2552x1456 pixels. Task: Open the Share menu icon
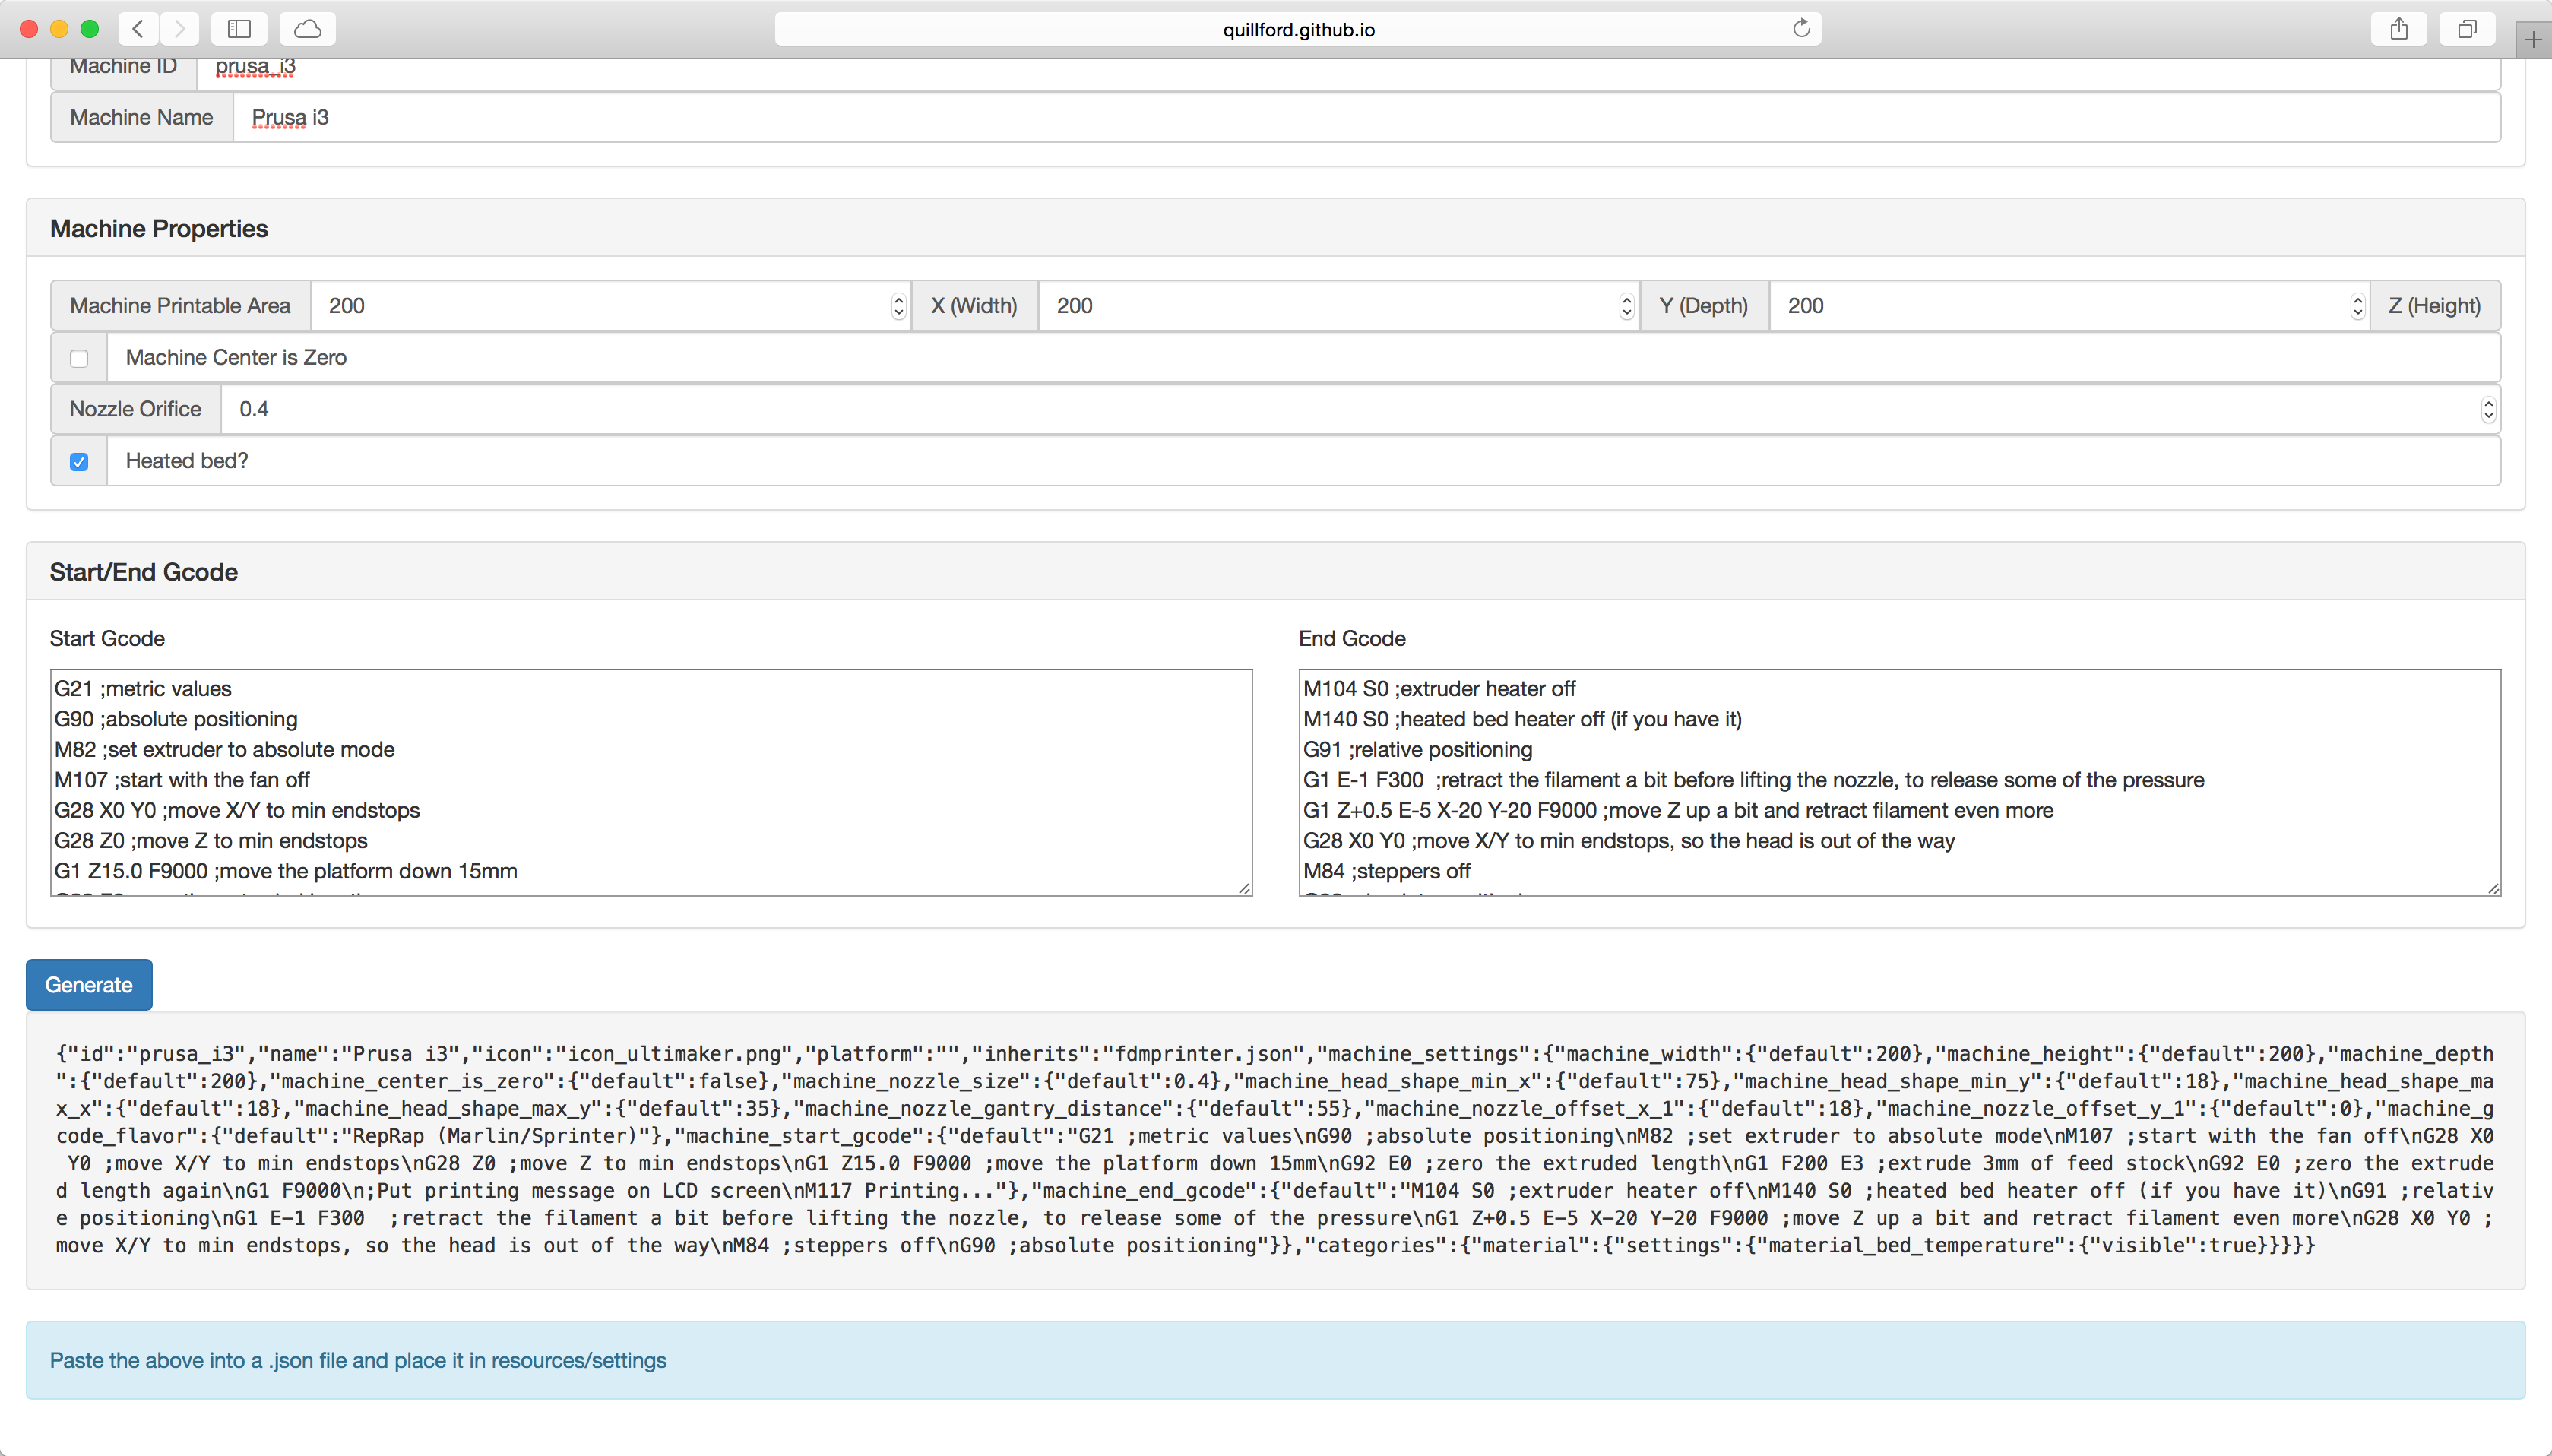(x=2399, y=29)
